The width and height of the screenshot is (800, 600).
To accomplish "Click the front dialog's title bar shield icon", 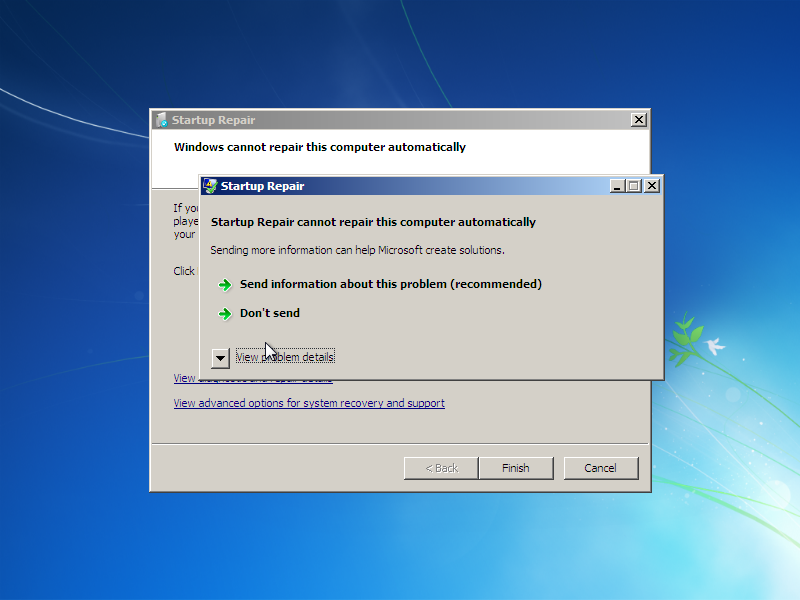I will click(210, 186).
